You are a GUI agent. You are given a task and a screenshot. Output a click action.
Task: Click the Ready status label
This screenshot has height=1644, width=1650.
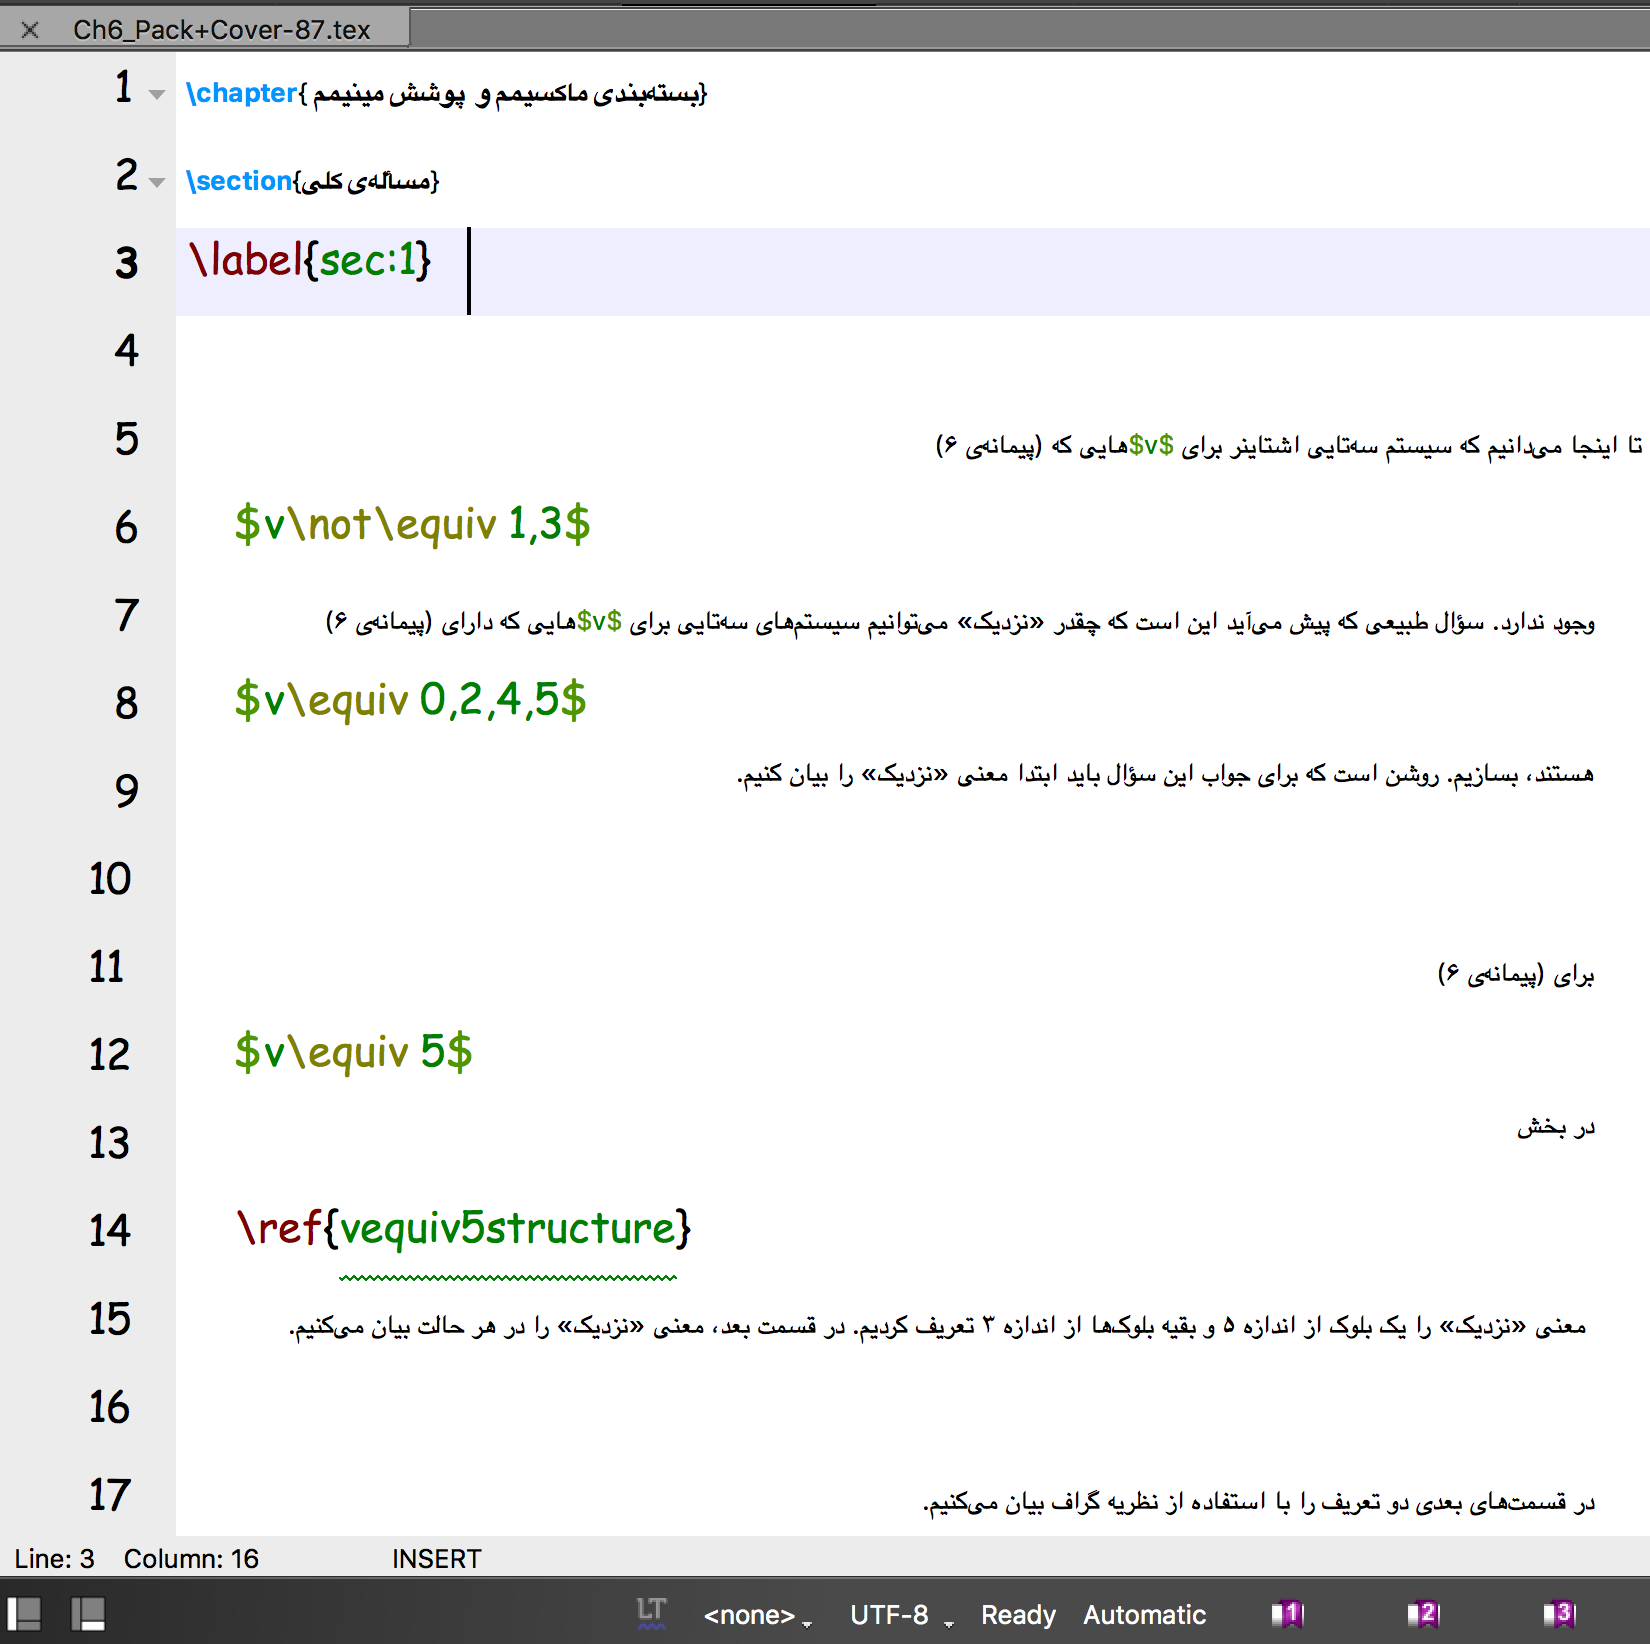(1018, 1615)
